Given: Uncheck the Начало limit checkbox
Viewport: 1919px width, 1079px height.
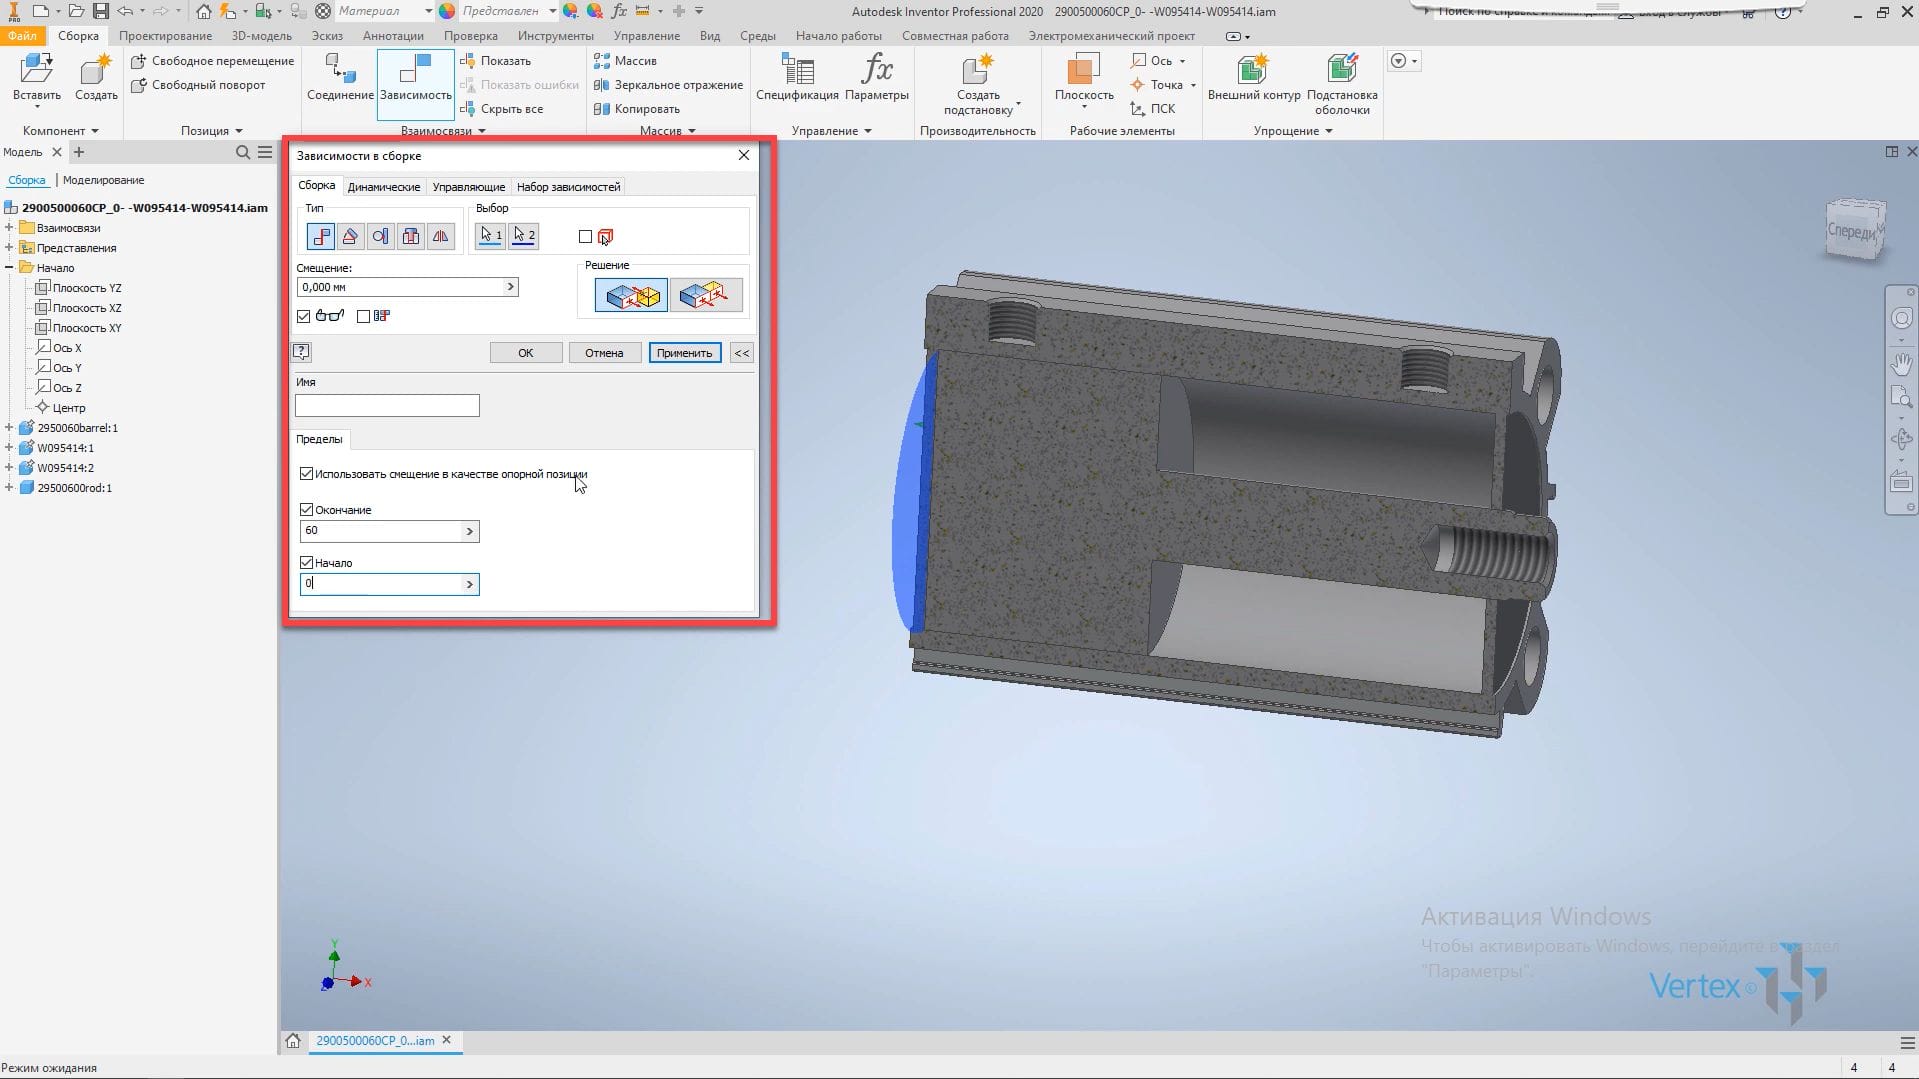Looking at the screenshot, I should point(306,563).
